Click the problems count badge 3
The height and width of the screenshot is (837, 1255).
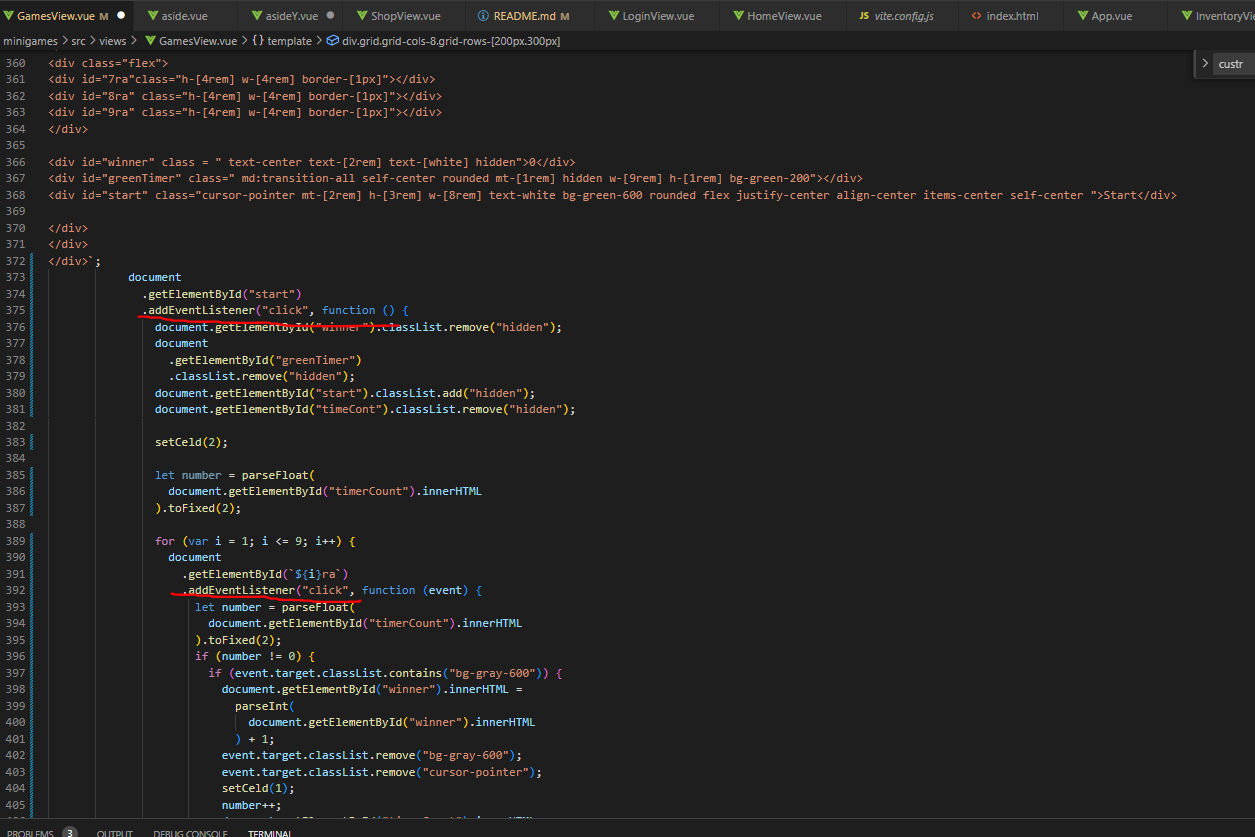tap(70, 832)
